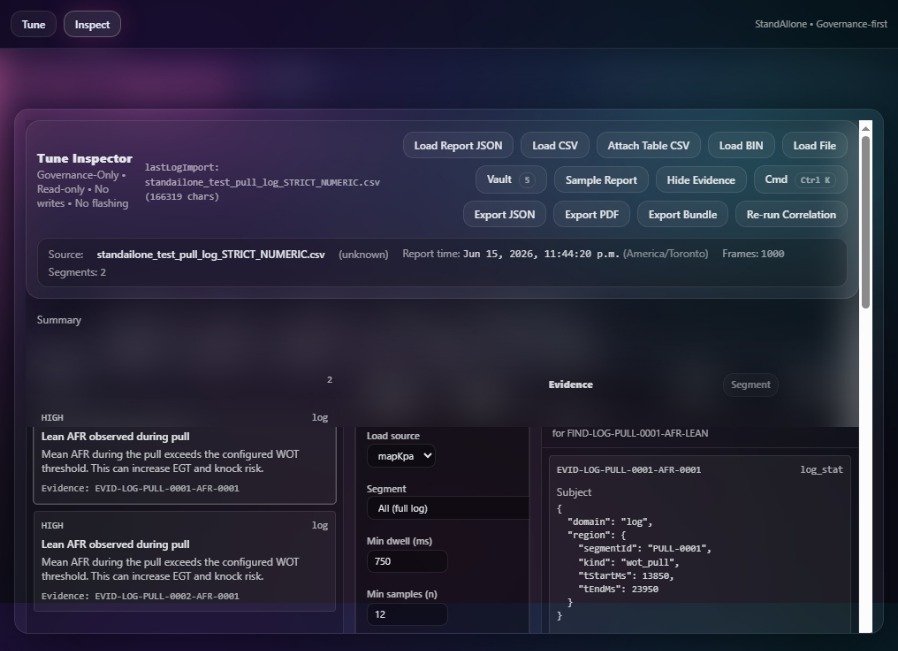
Task: Click the vertical scrollbar thumb
Action: pyautogui.click(x=865, y=222)
